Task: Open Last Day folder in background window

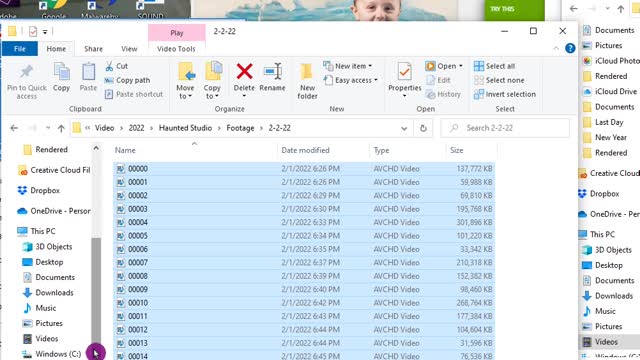Action: click(603, 122)
